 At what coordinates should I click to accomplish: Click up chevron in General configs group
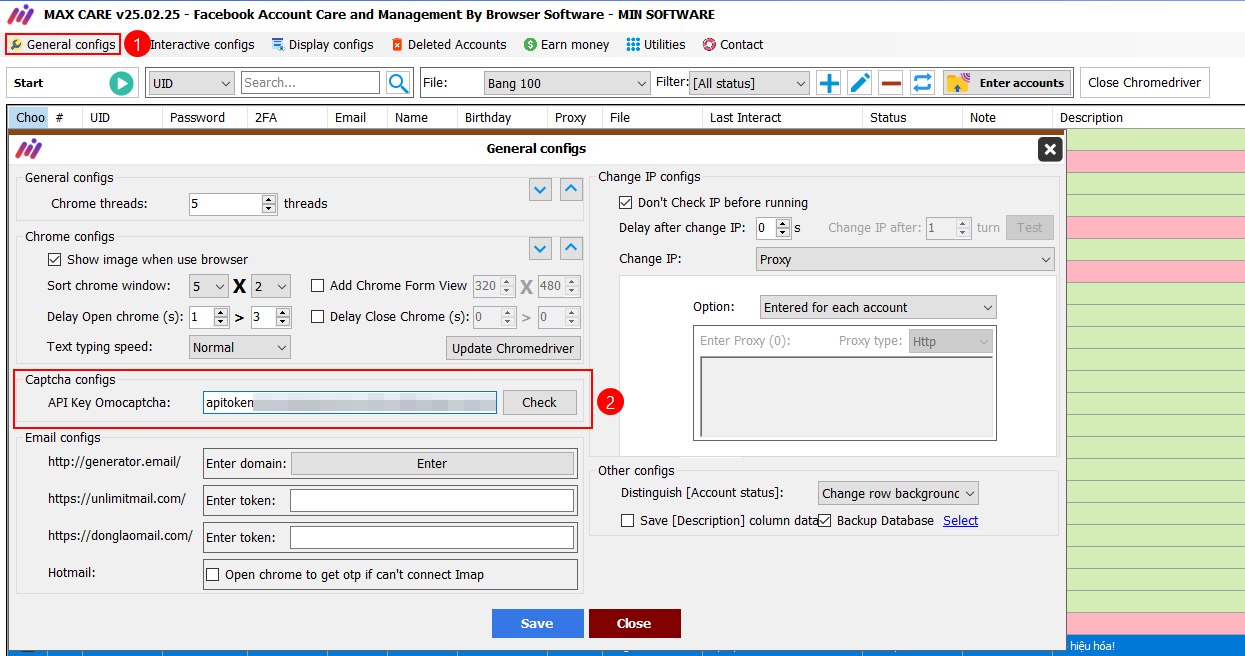pyautogui.click(x=571, y=189)
